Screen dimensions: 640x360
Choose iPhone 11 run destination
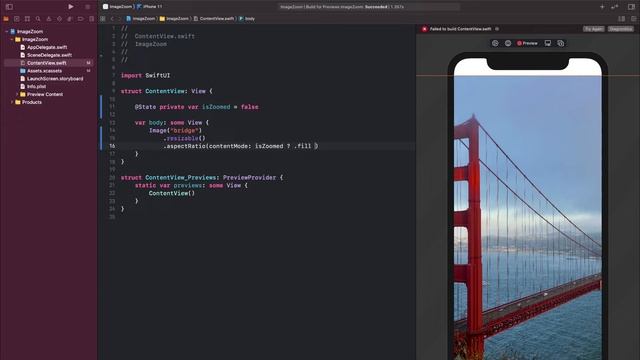(x=150, y=7)
